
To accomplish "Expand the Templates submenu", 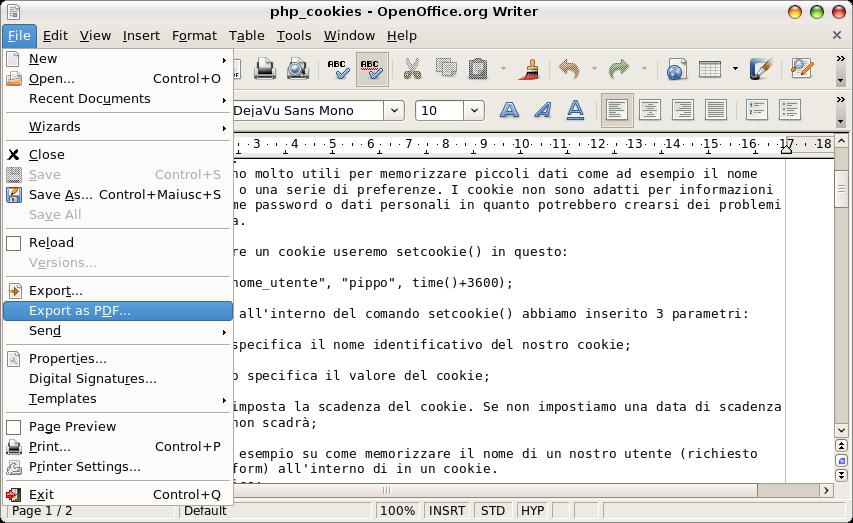I will pyautogui.click(x=118, y=399).
